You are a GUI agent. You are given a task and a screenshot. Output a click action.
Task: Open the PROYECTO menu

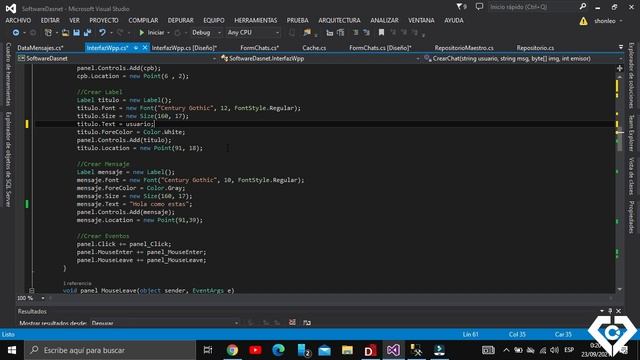[104, 20]
